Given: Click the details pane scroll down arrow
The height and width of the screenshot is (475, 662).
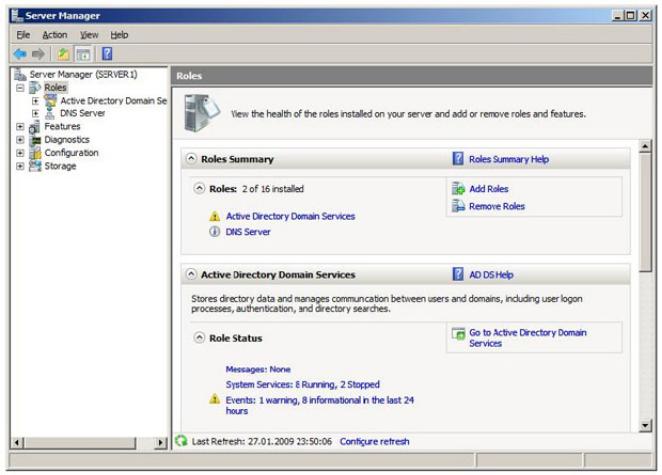Looking at the screenshot, I should (x=645, y=426).
